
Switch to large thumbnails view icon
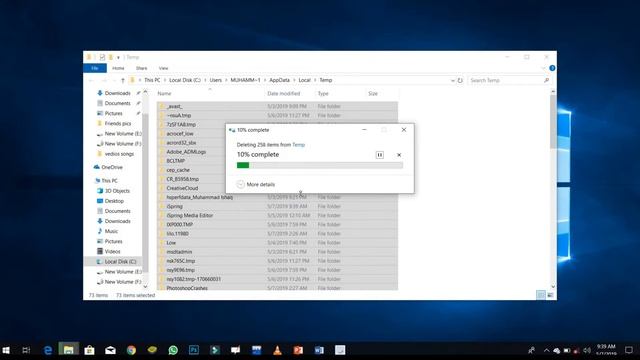(x=550, y=295)
